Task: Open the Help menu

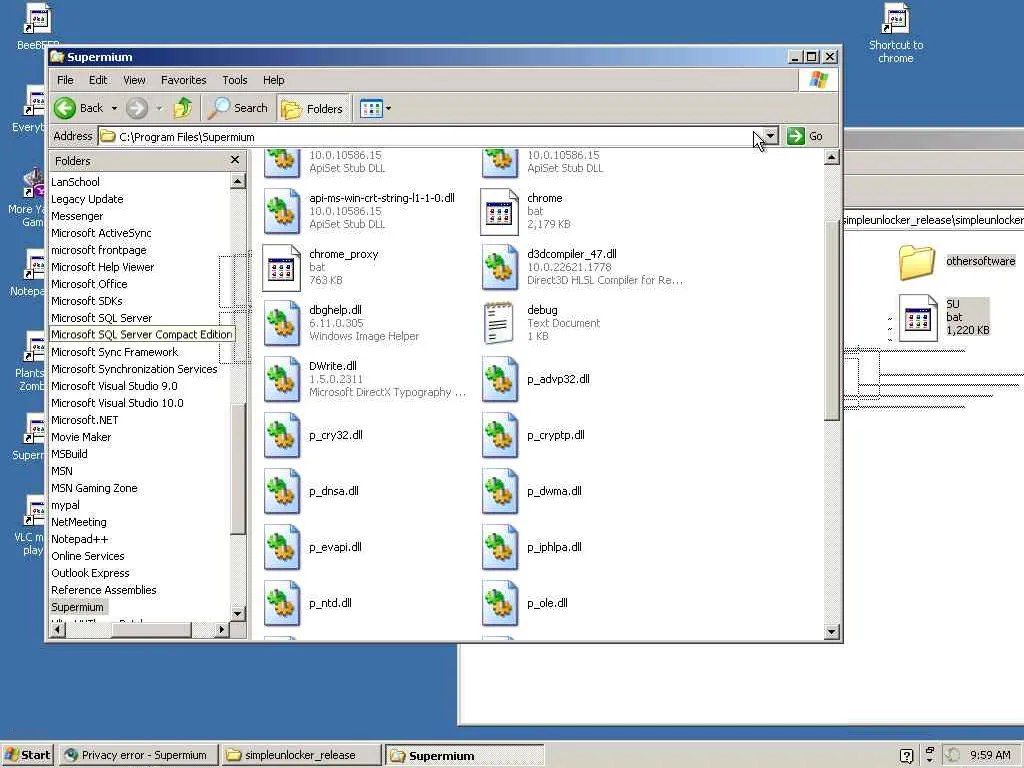Action: [274, 80]
